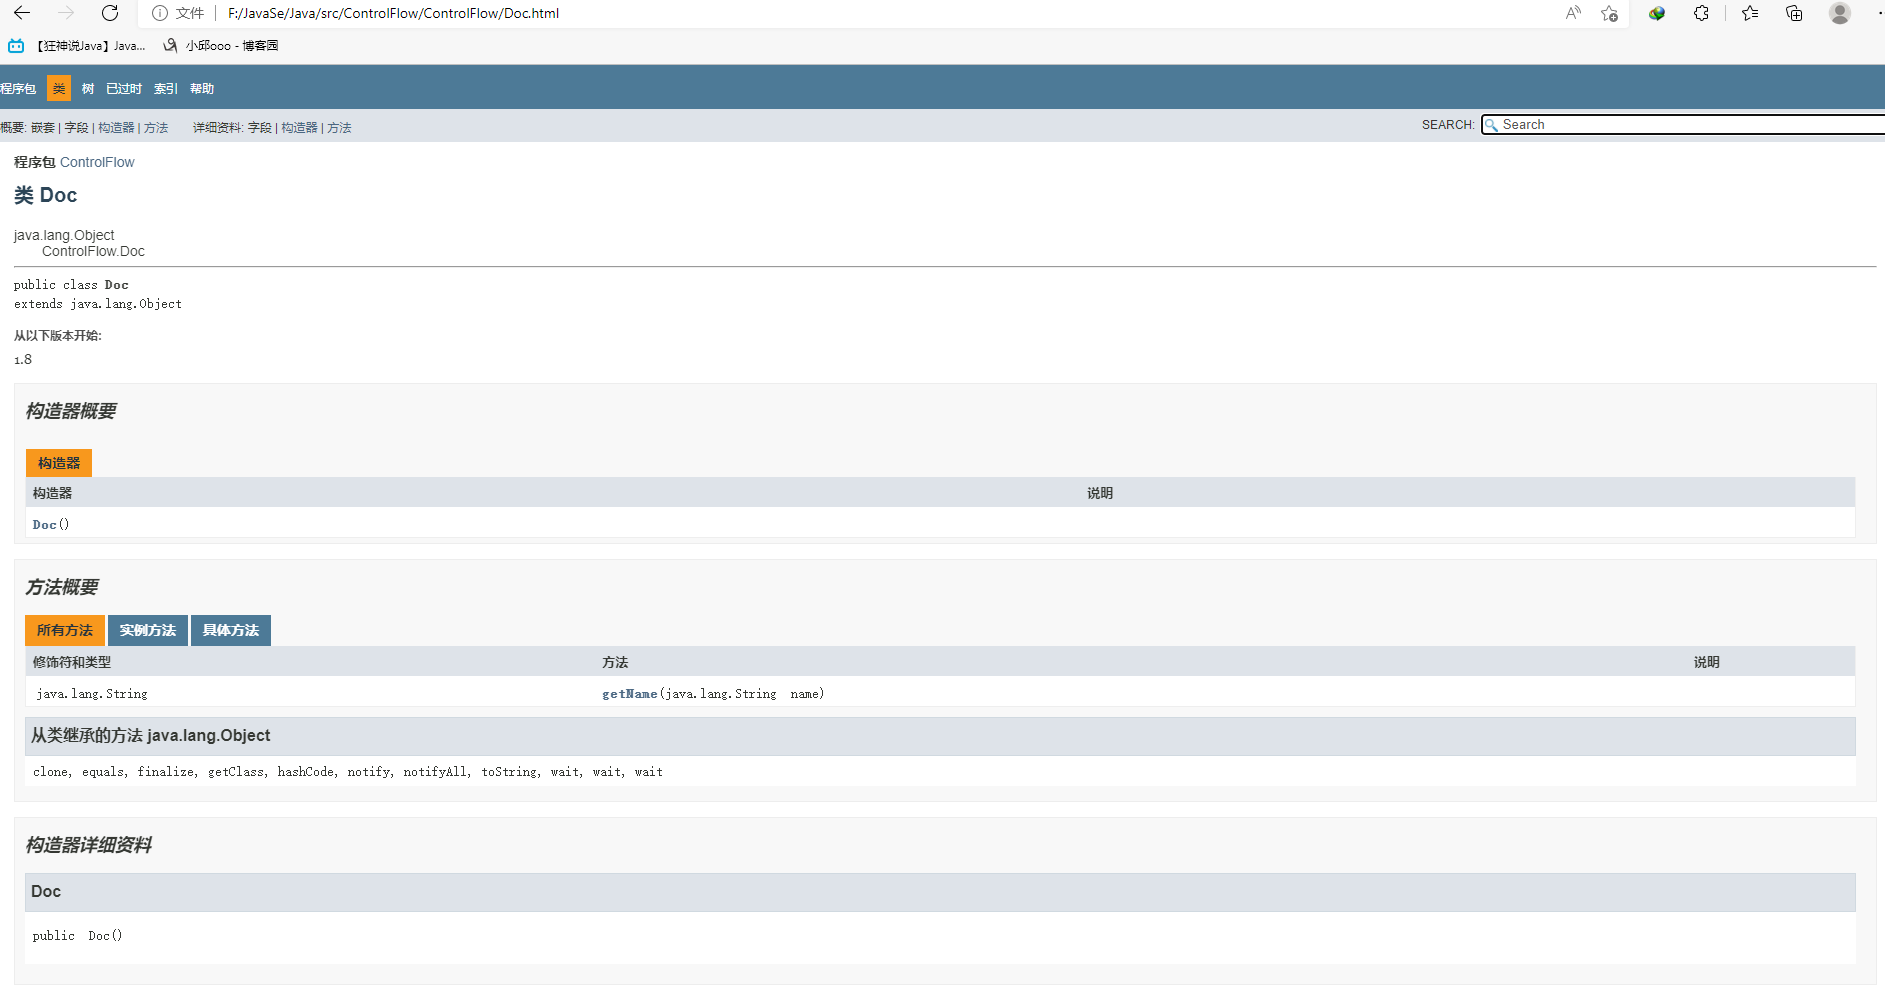Open the getName method link
1885x990 pixels.
[630, 694]
